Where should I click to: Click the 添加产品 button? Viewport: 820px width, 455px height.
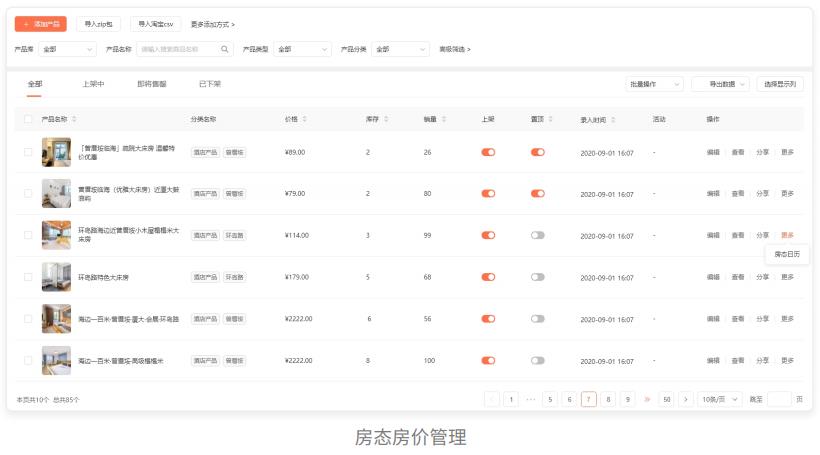41,23
